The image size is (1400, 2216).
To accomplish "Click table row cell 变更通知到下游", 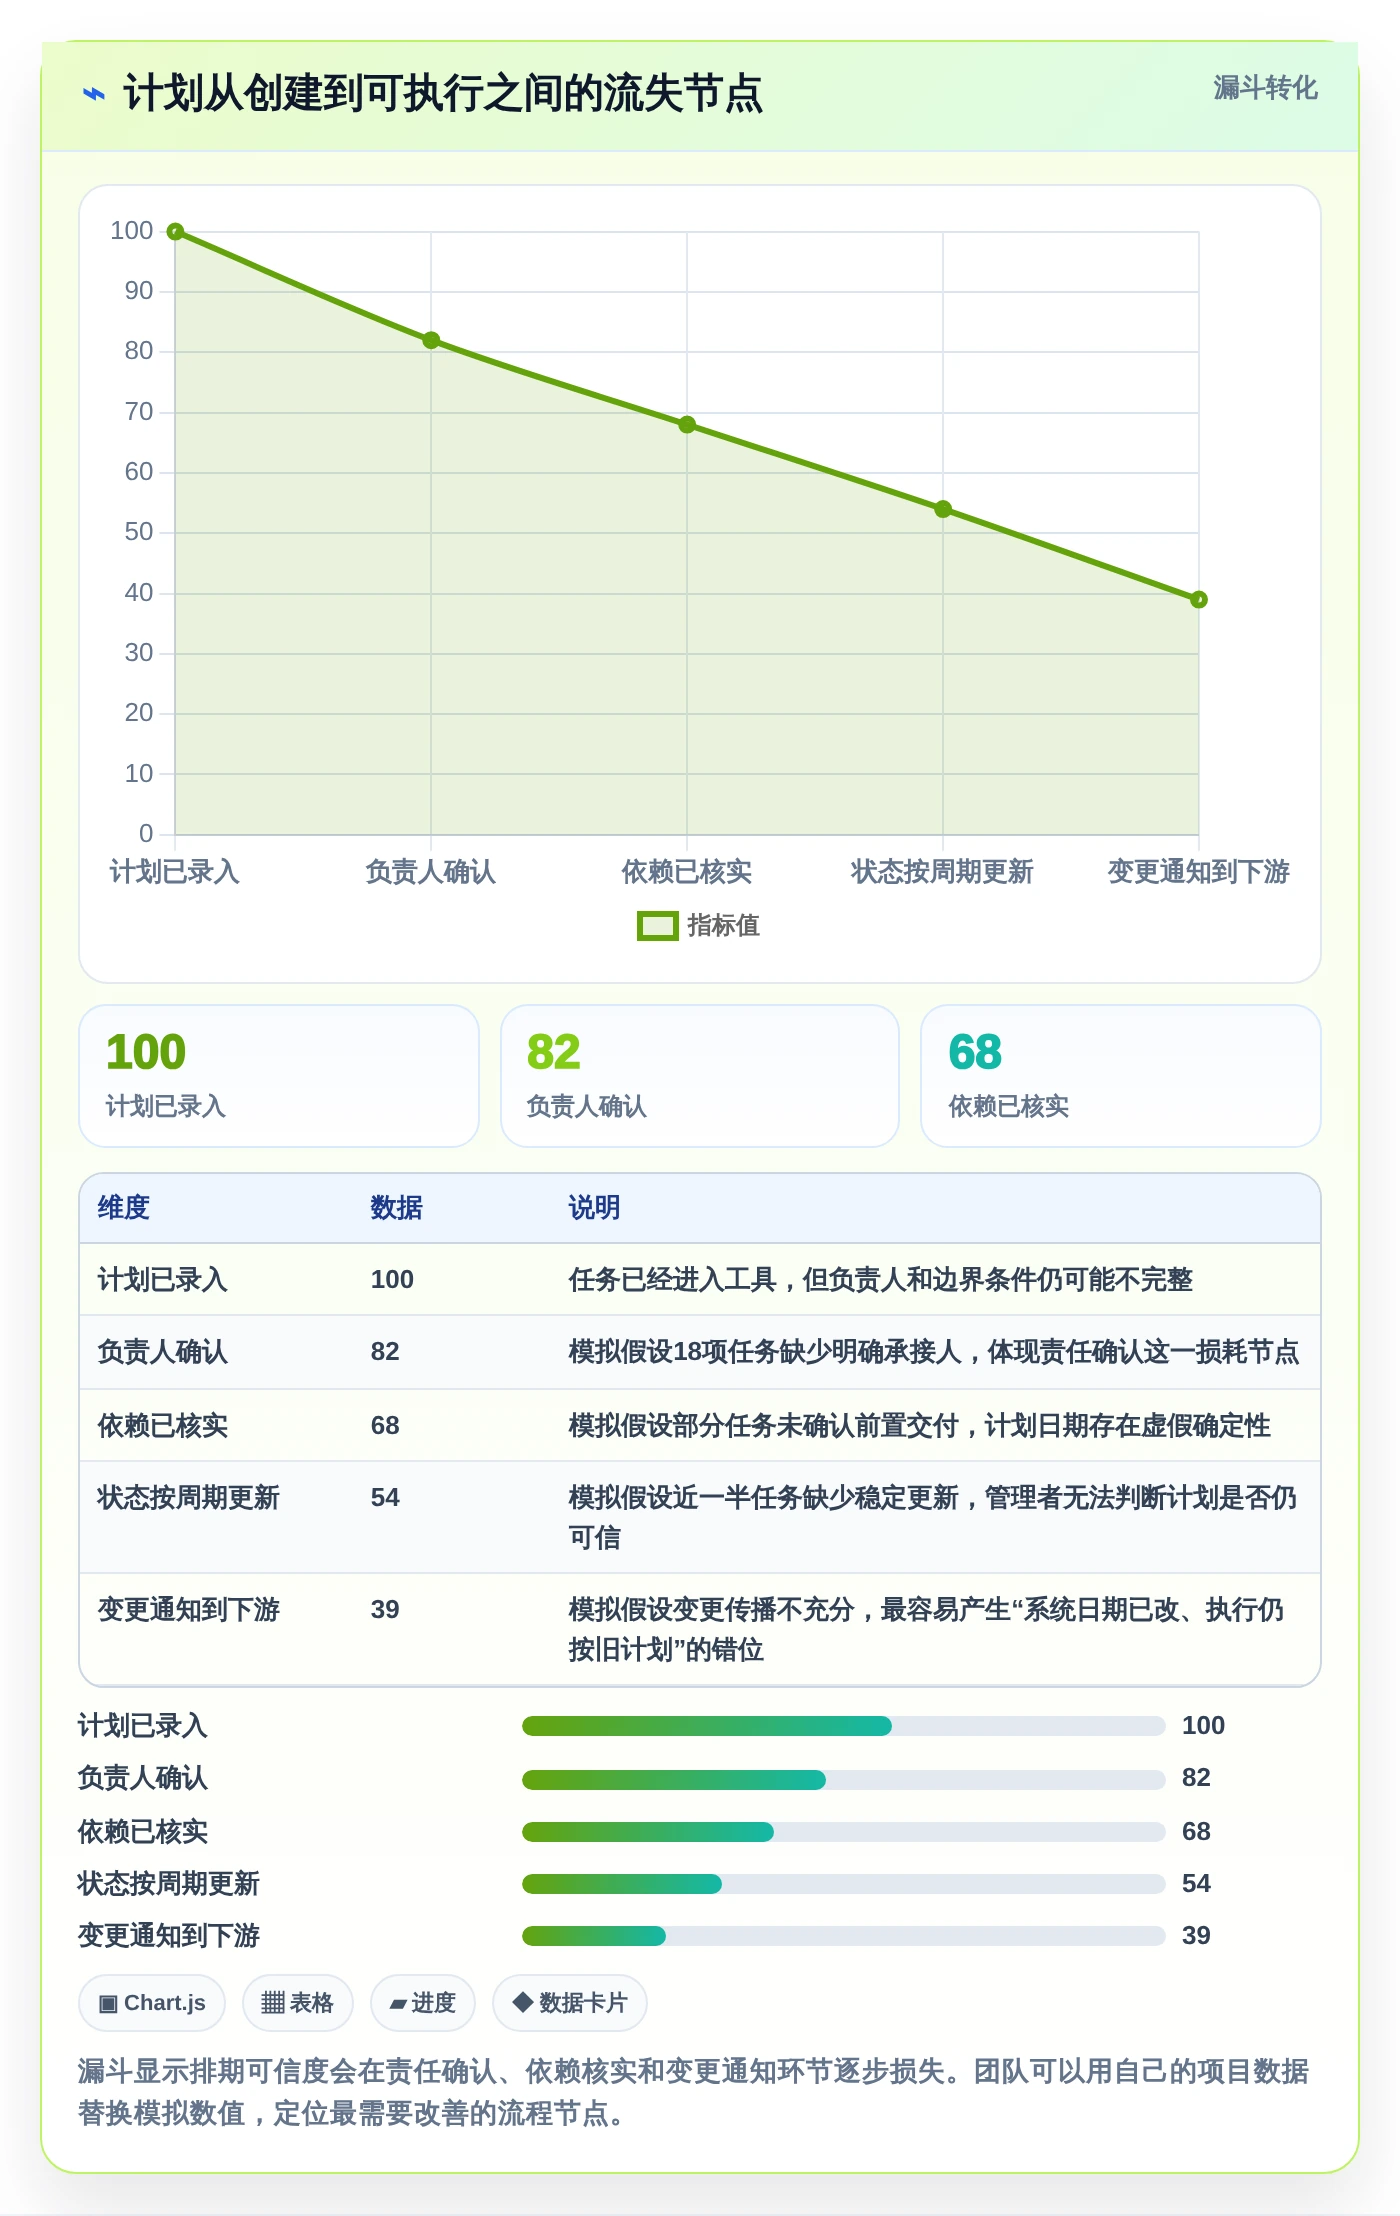I will (188, 1609).
